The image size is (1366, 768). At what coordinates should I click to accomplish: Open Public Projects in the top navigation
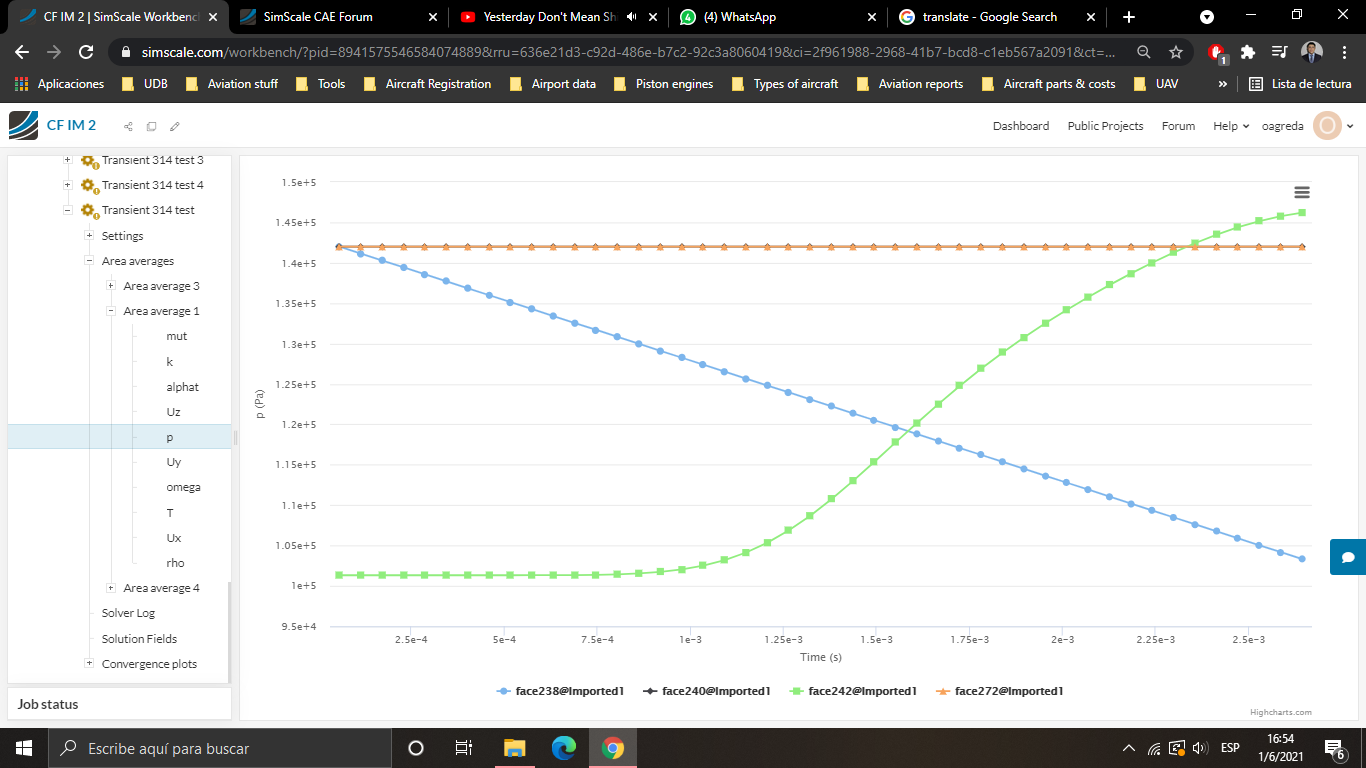1105,126
